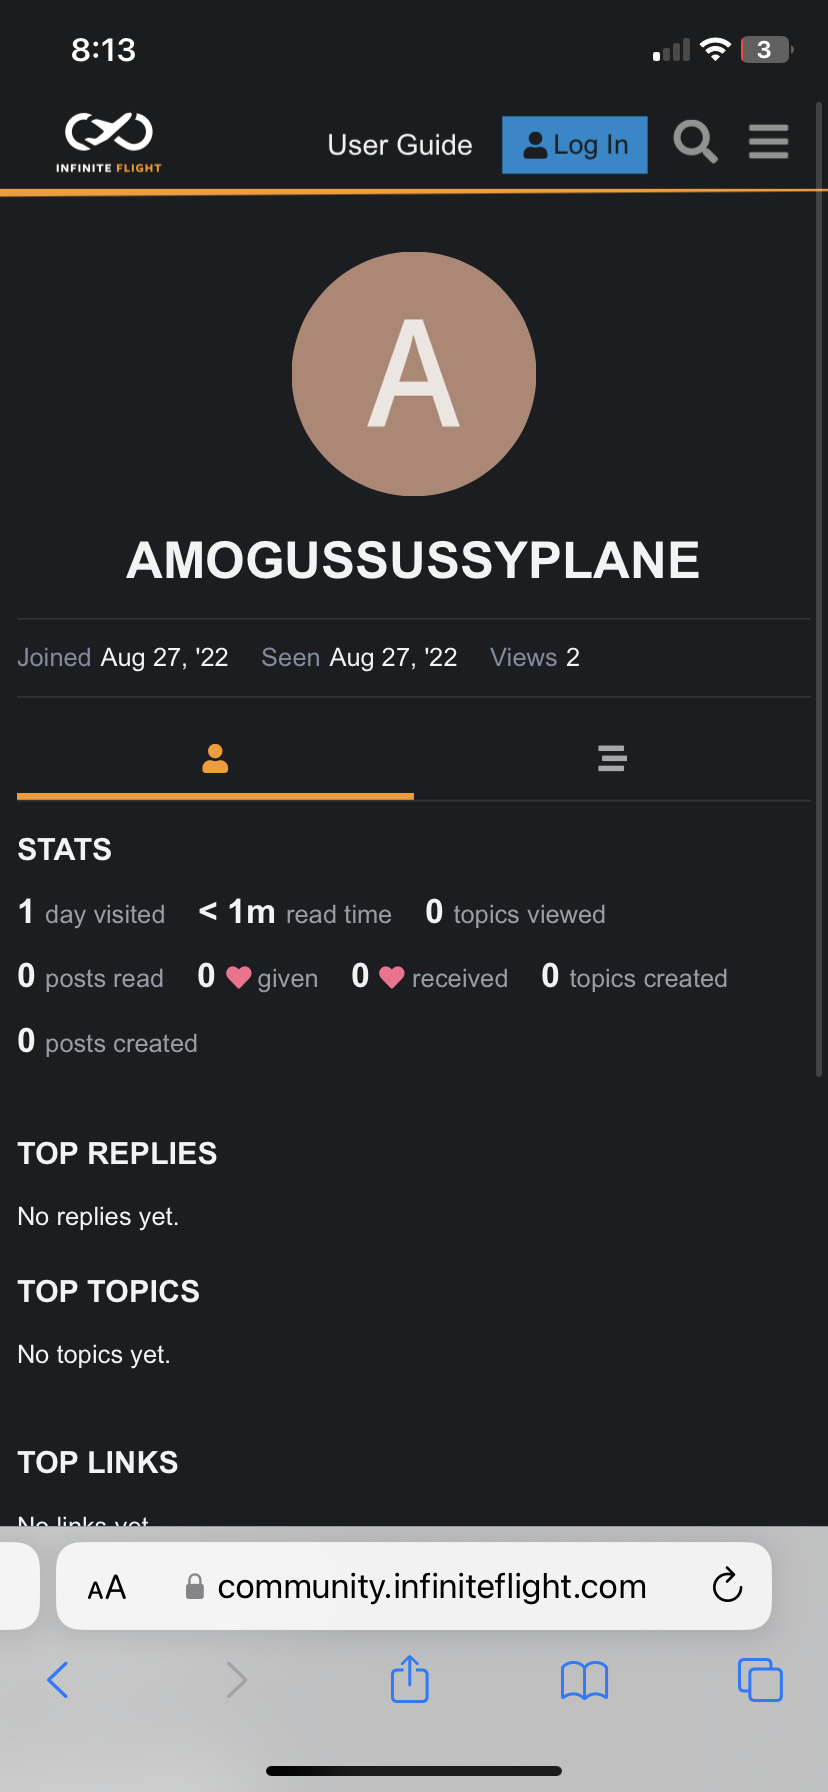Select the profile summary person tab

click(x=215, y=759)
